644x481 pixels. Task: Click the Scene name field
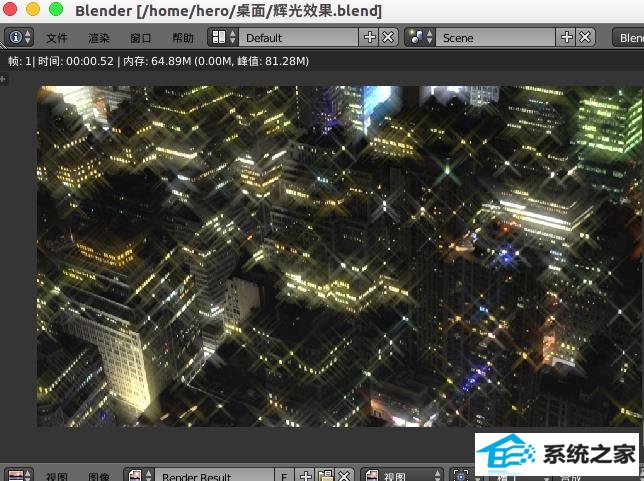coord(495,37)
